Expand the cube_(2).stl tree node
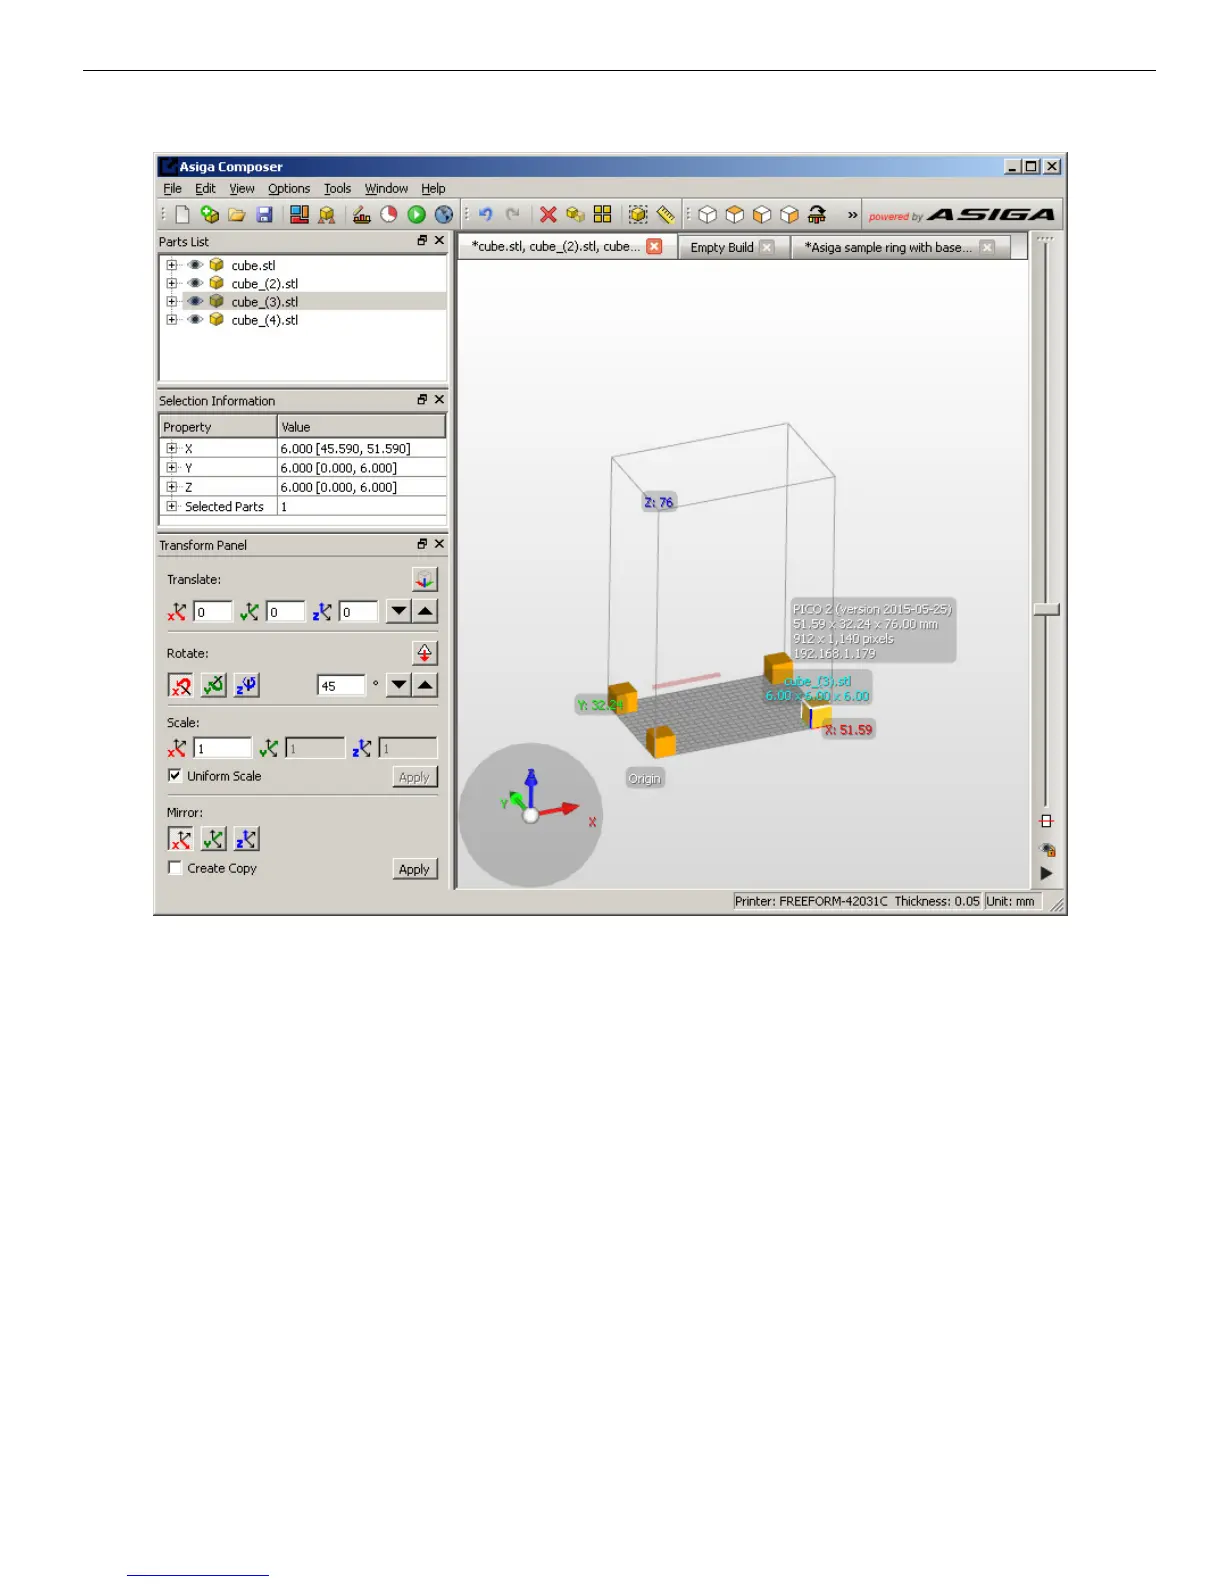Viewport: 1224px width, 1584px height. coord(172,283)
